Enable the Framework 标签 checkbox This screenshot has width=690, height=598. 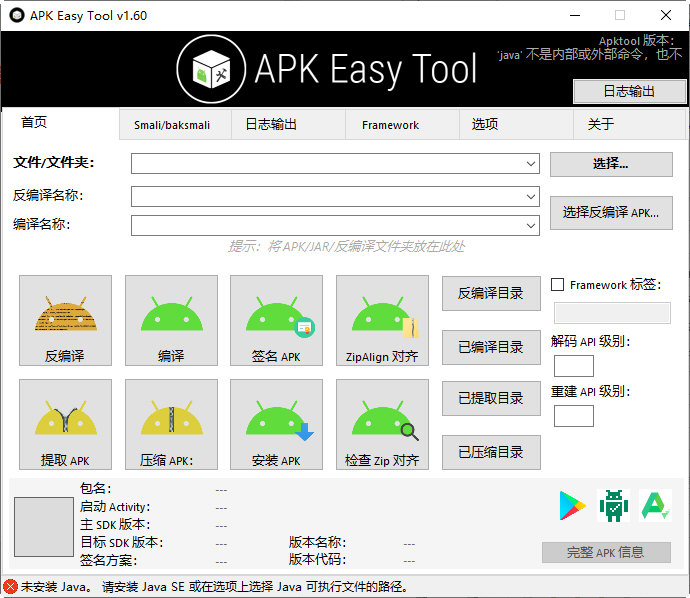558,285
